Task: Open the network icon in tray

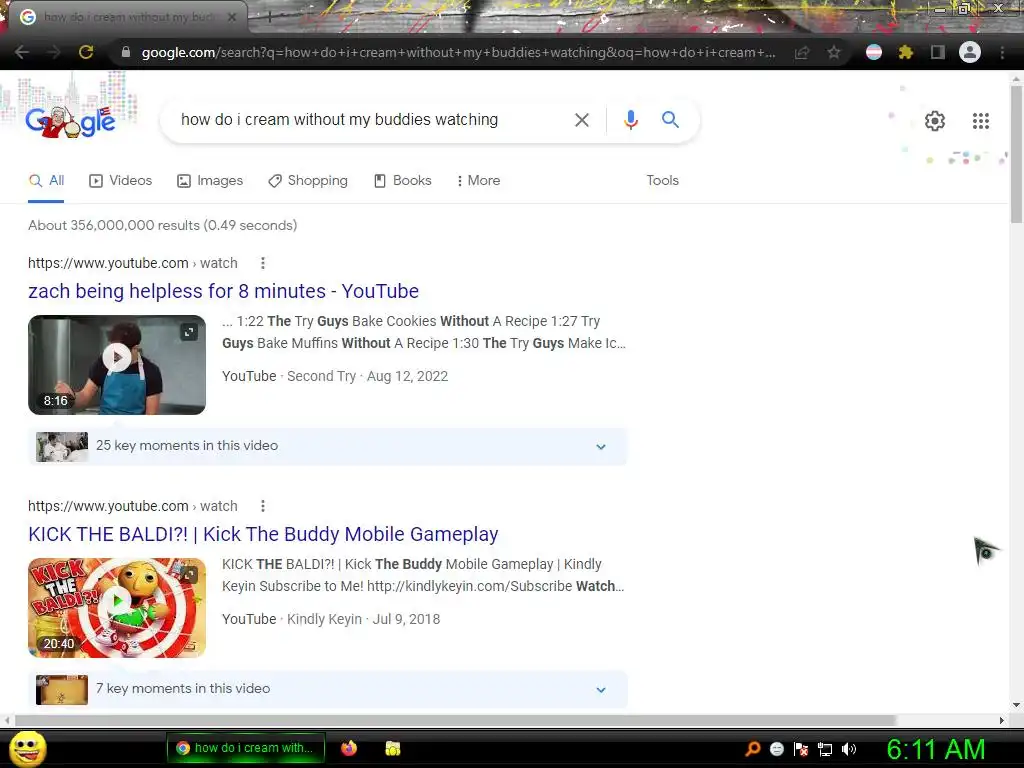Action: (825, 749)
